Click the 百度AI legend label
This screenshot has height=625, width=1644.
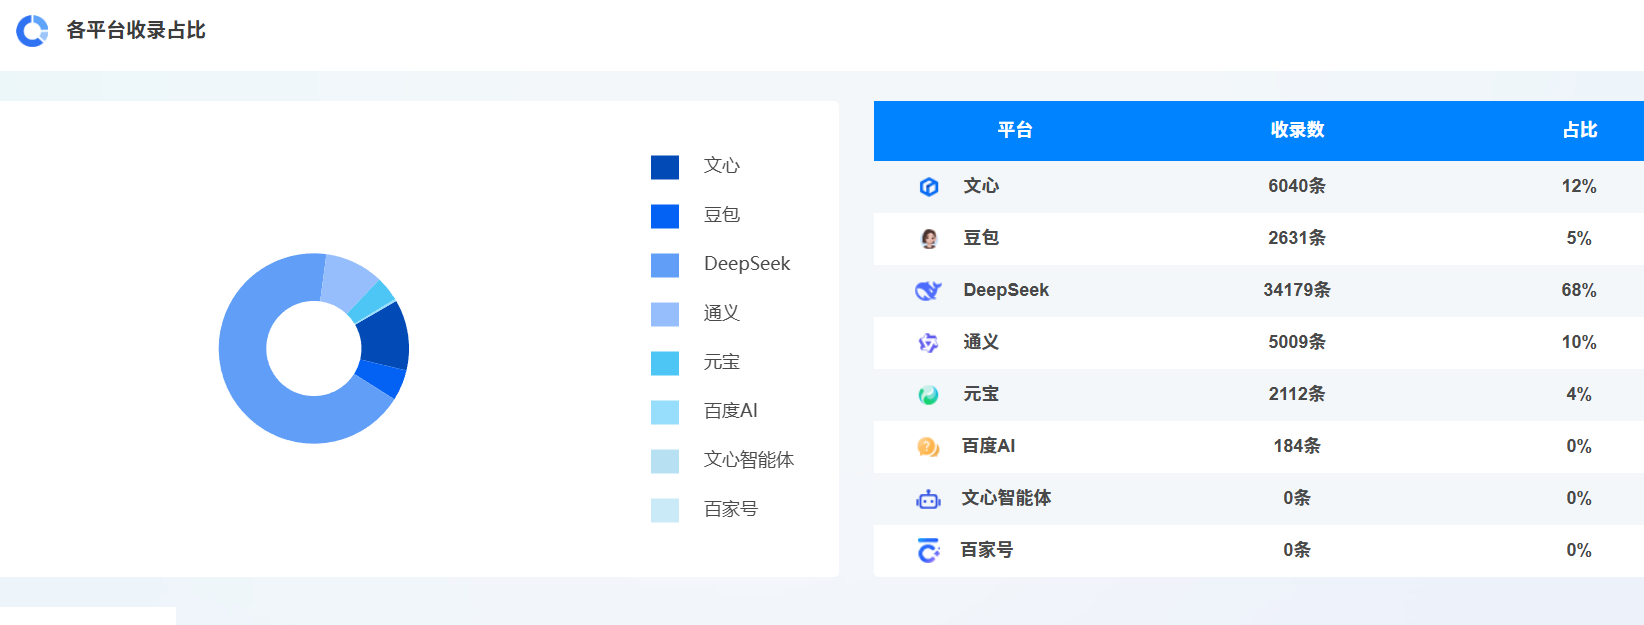click(731, 411)
